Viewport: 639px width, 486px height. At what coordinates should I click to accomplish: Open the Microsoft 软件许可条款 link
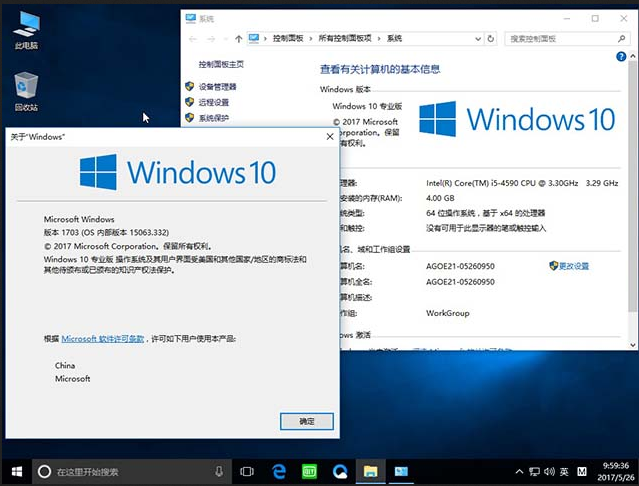click(103, 339)
